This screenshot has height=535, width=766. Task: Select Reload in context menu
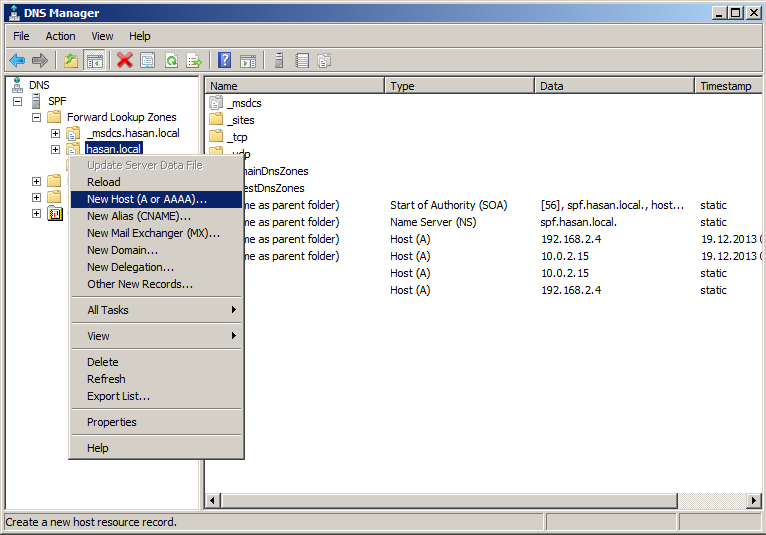tap(156, 182)
